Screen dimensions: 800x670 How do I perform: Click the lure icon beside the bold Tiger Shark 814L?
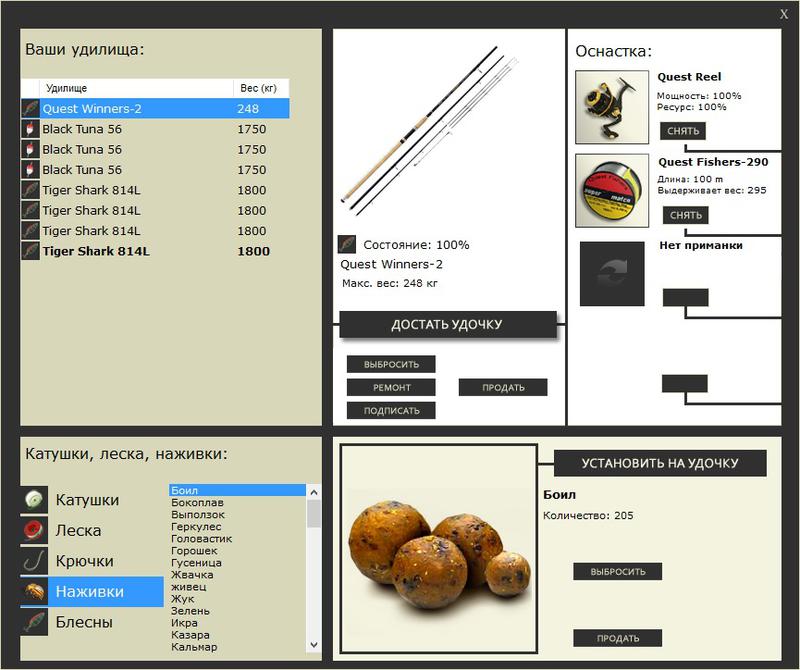coord(31,251)
